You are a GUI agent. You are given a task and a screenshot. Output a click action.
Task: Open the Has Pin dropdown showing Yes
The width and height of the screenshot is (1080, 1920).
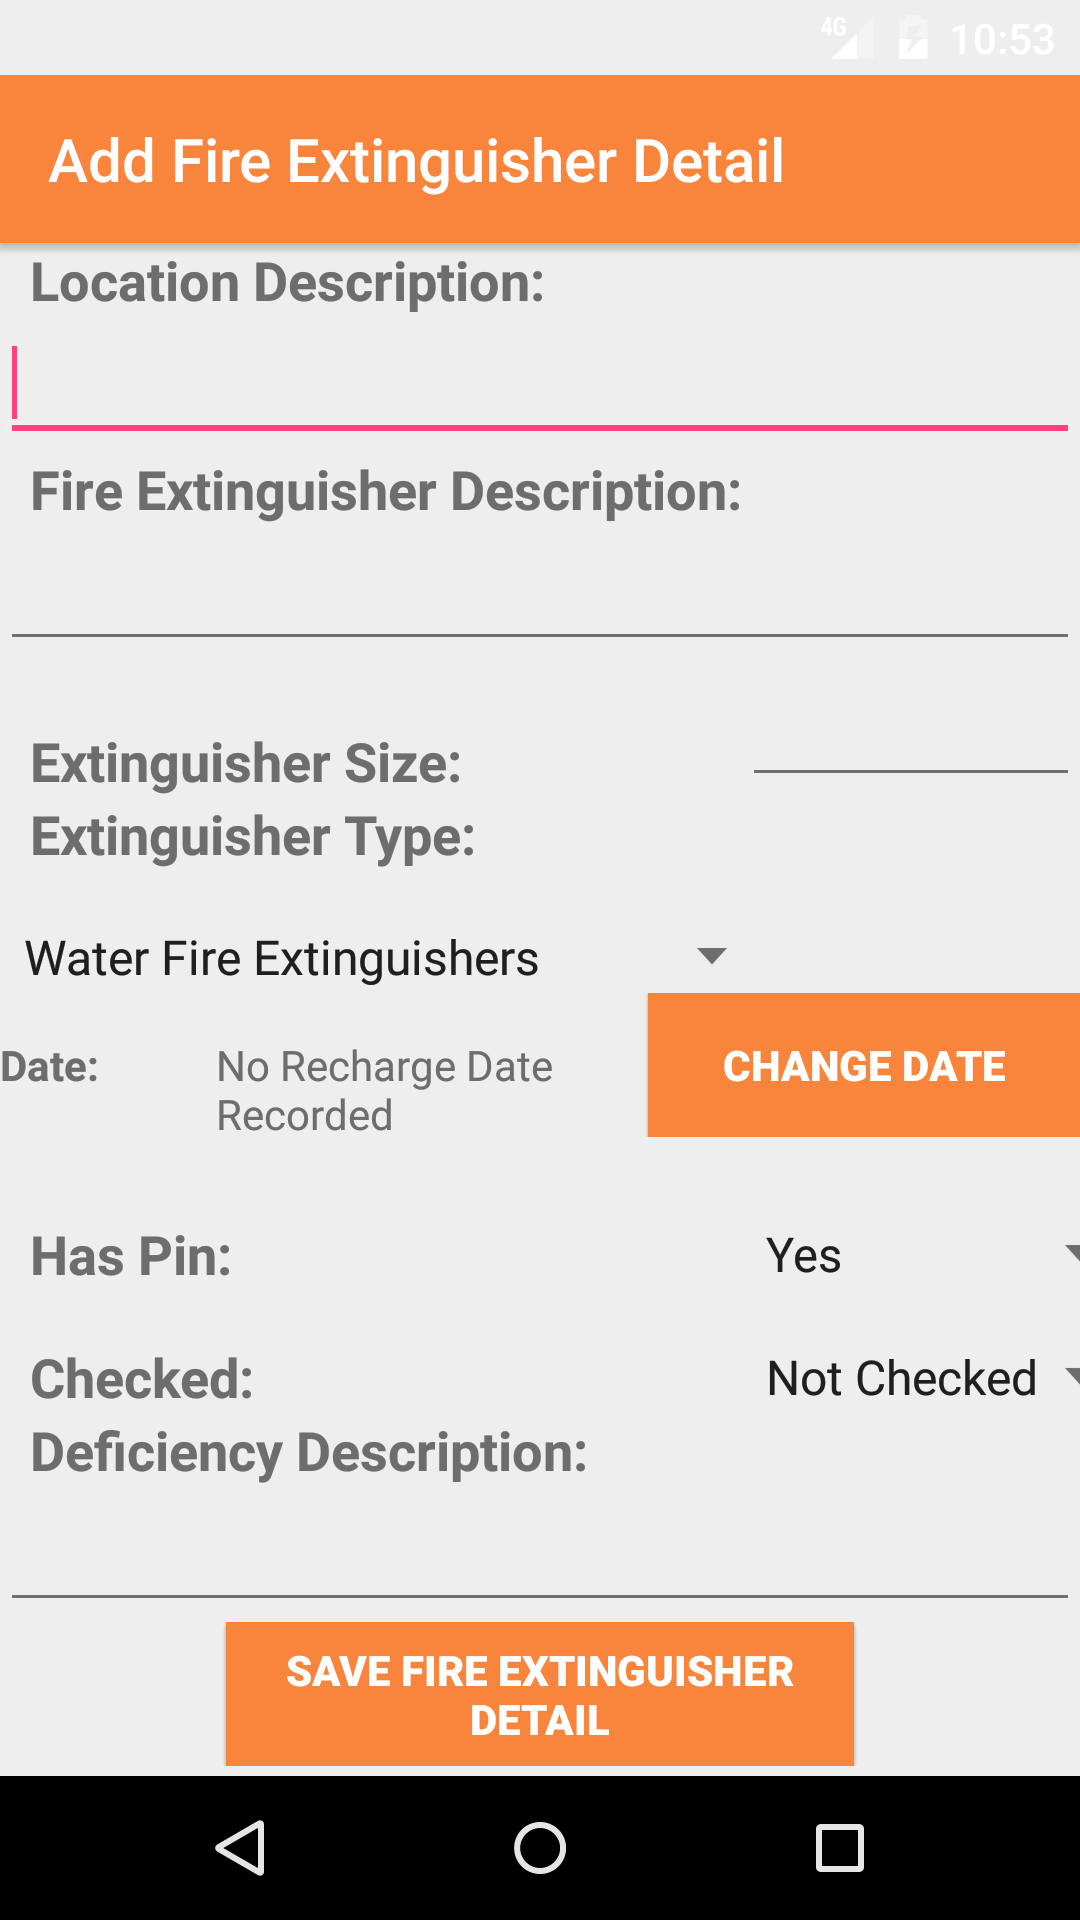(x=915, y=1256)
